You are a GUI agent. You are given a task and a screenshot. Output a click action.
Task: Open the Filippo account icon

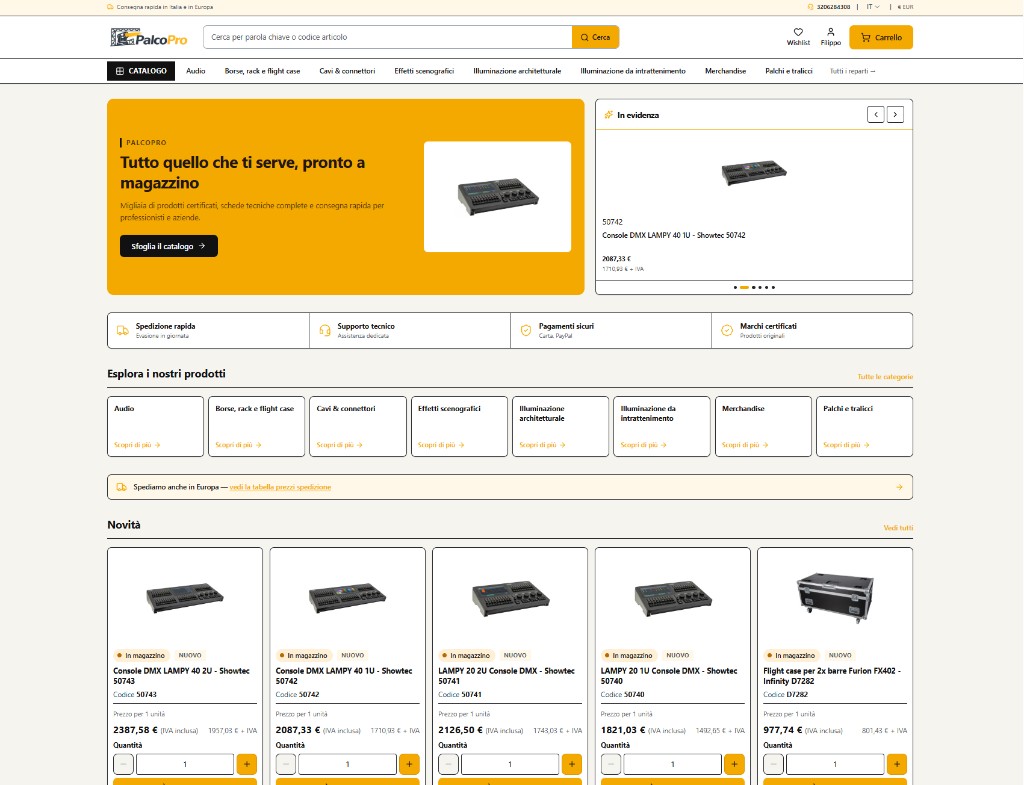pos(831,37)
